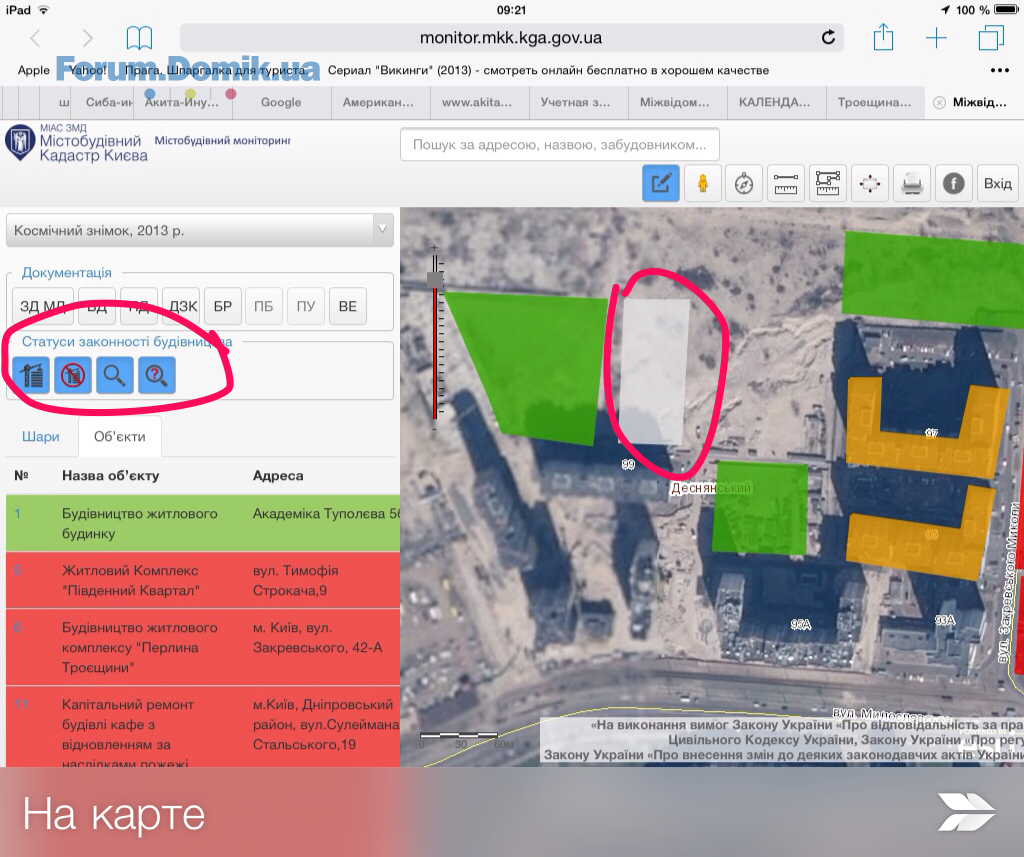Click the printer icon to print map
This screenshot has width=1024, height=857.
(912, 183)
